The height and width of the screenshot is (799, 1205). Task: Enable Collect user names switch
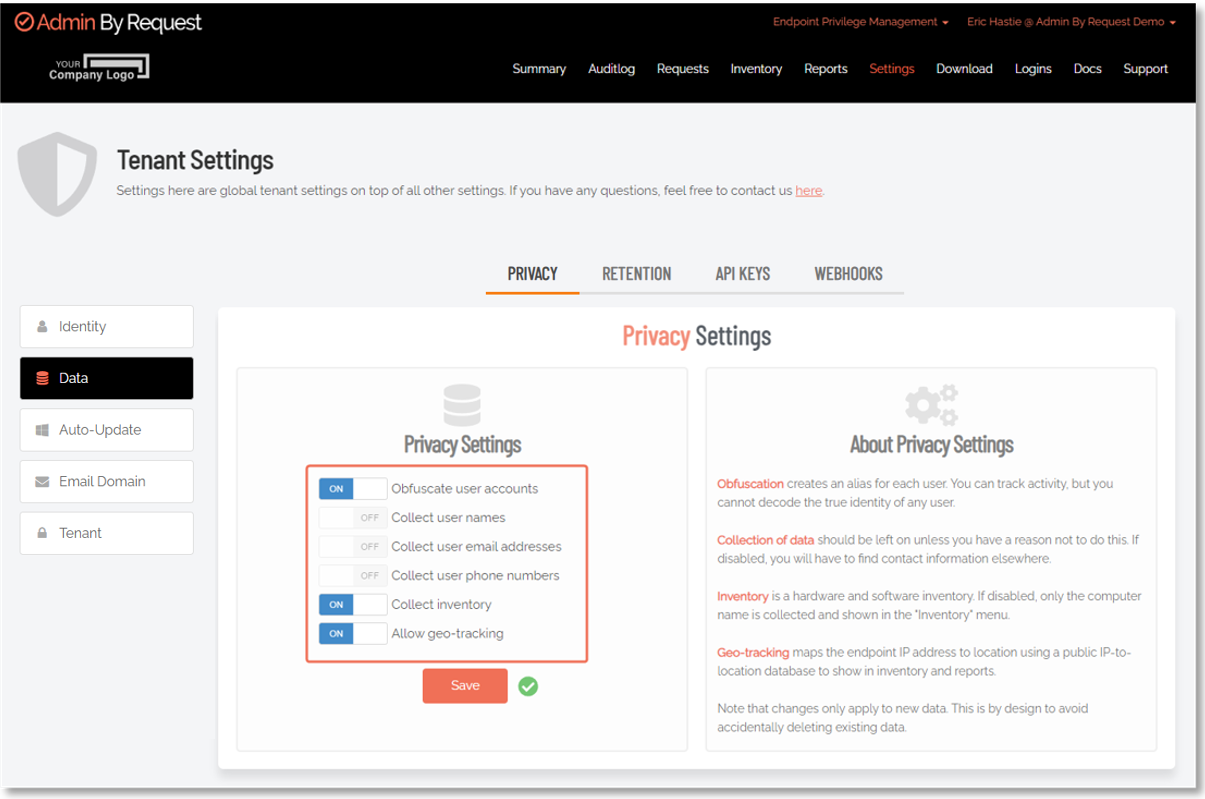(352, 518)
